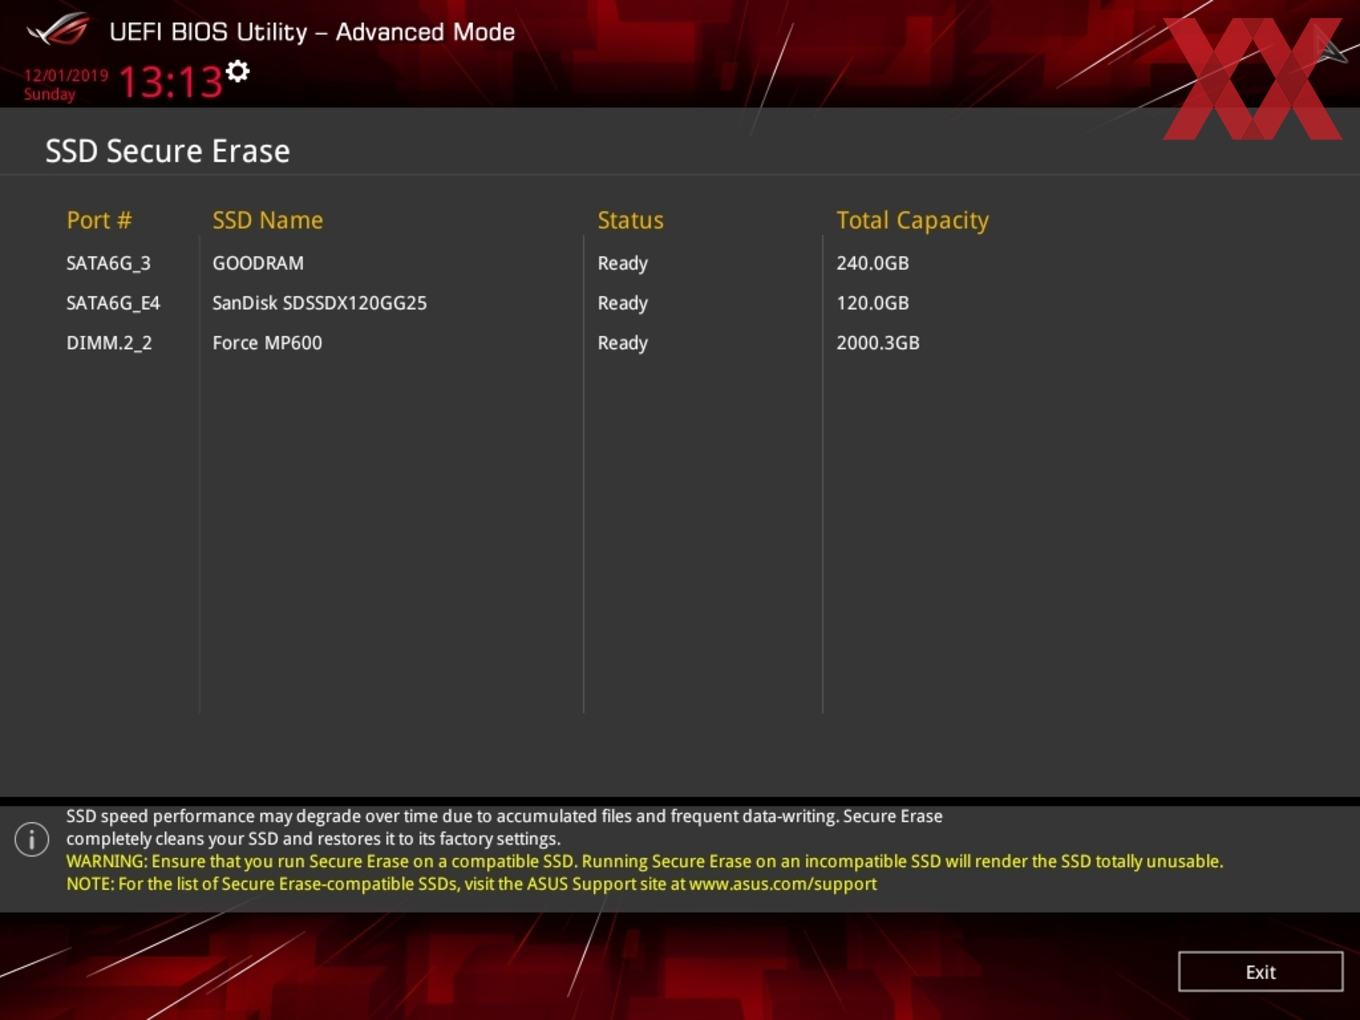Image resolution: width=1360 pixels, height=1020 pixels.
Task: Click the Exit button
Action: pyautogui.click(x=1260, y=972)
